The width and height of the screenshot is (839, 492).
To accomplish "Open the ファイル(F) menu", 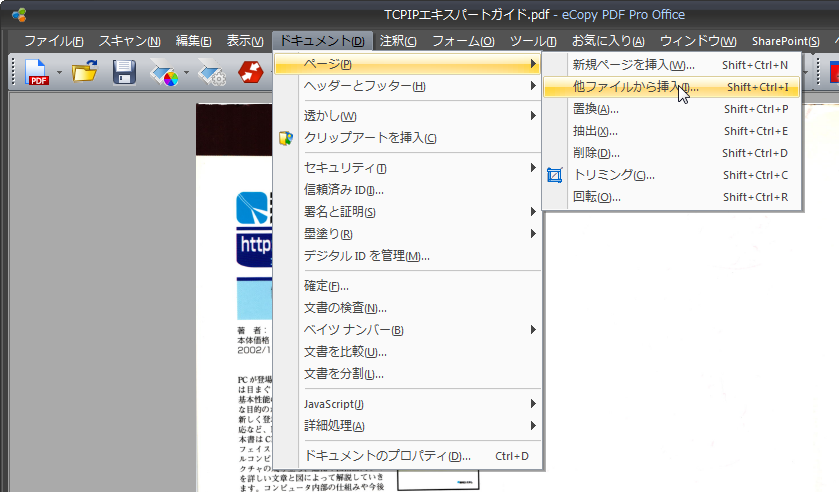I will tap(54, 41).
